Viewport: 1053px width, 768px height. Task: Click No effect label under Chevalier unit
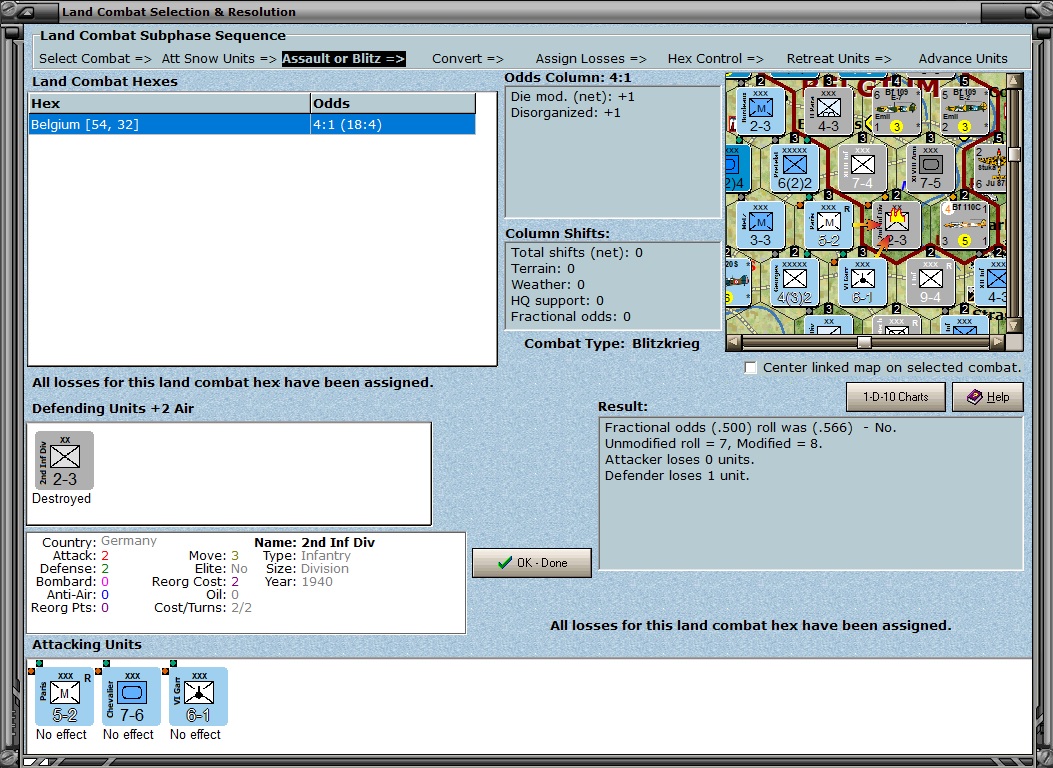(x=128, y=734)
